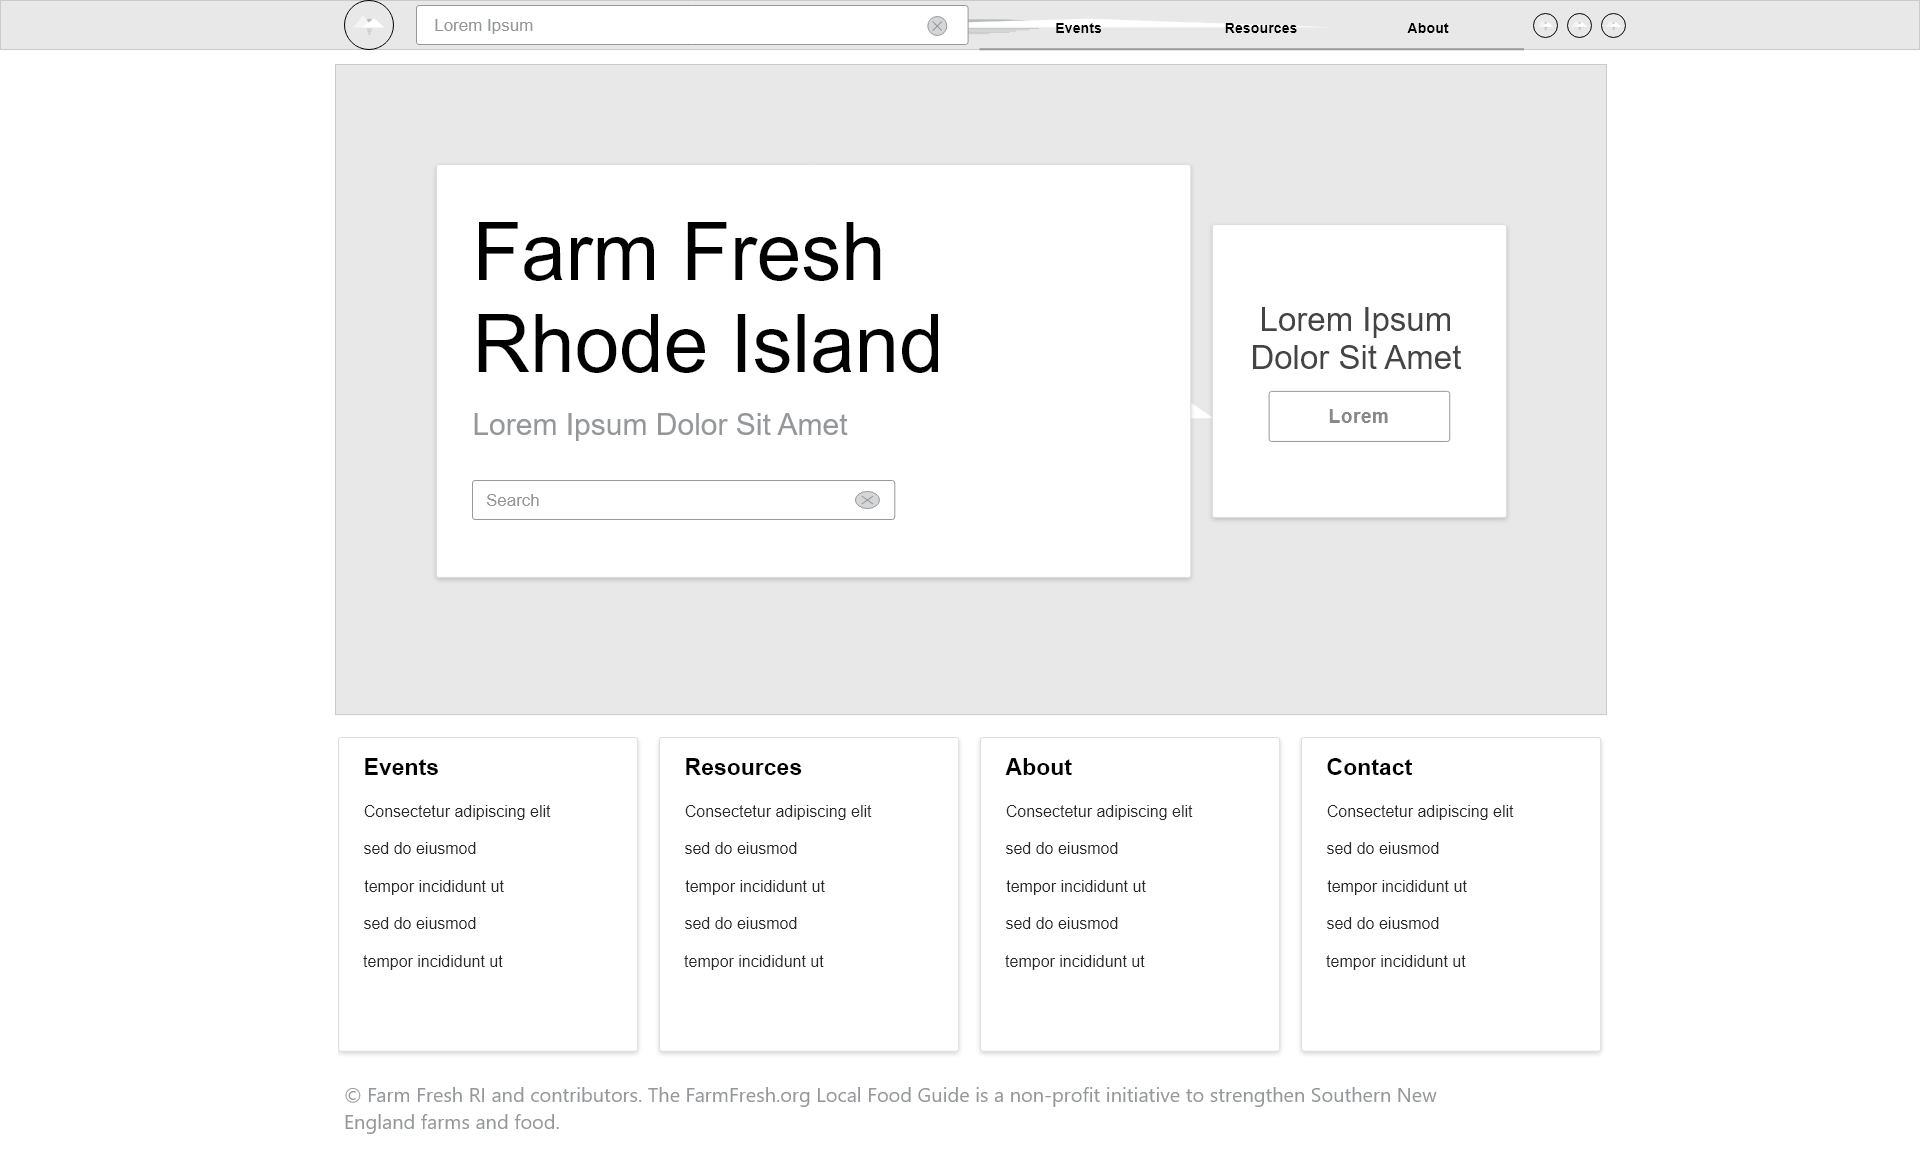This screenshot has width=1920, height=1172.
Task: Click the rightmost of three round header icons
Action: pos(1613,26)
